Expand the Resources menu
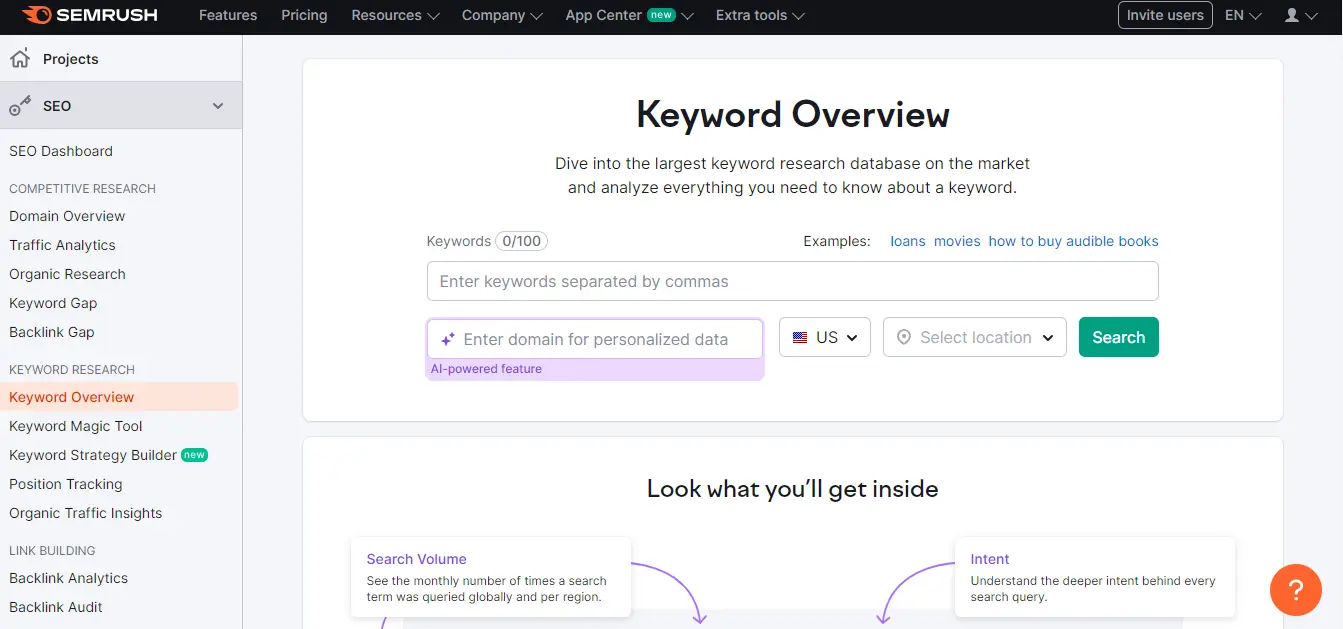Image resolution: width=1343 pixels, height=629 pixels. point(395,15)
